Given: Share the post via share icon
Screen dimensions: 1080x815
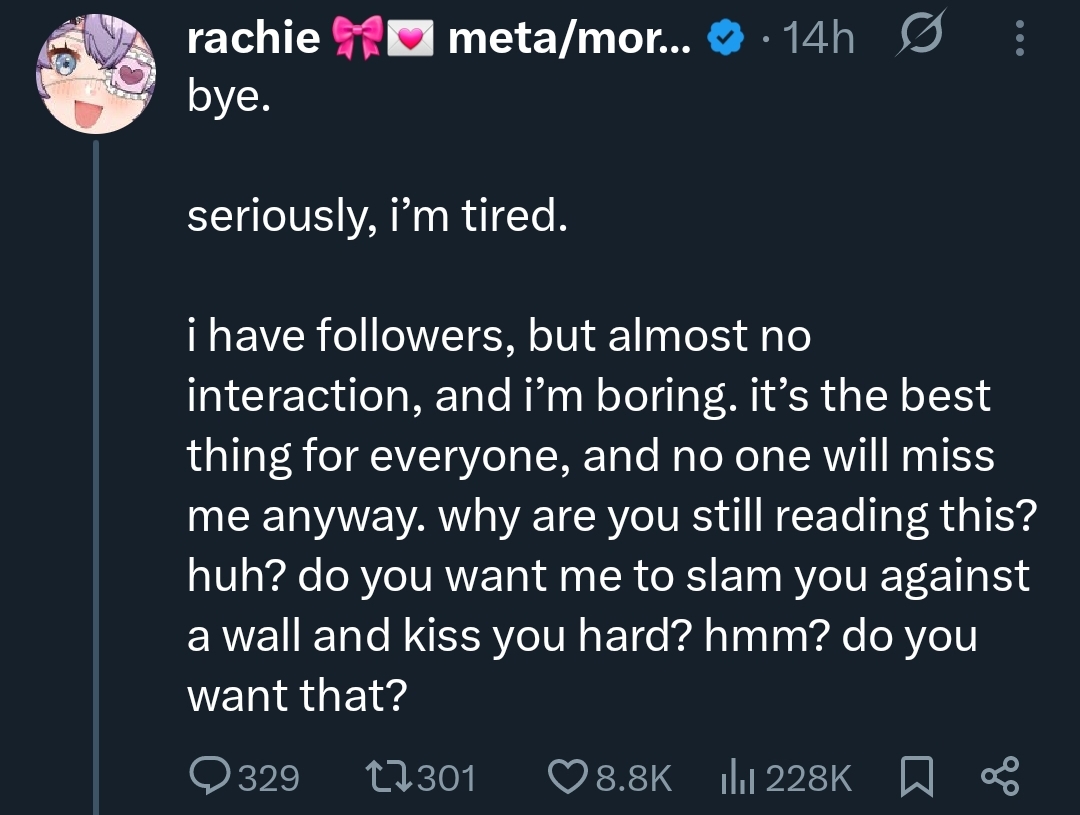Looking at the screenshot, I should [x=999, y=776].
